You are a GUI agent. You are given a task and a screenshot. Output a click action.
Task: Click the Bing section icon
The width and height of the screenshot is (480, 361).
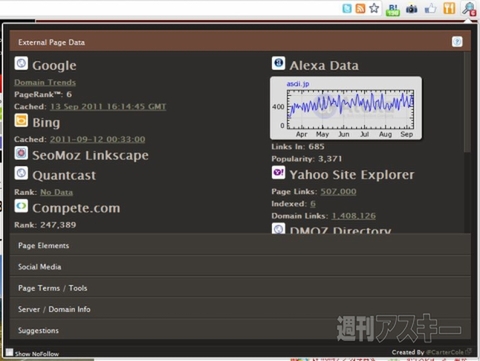point(21,120)
